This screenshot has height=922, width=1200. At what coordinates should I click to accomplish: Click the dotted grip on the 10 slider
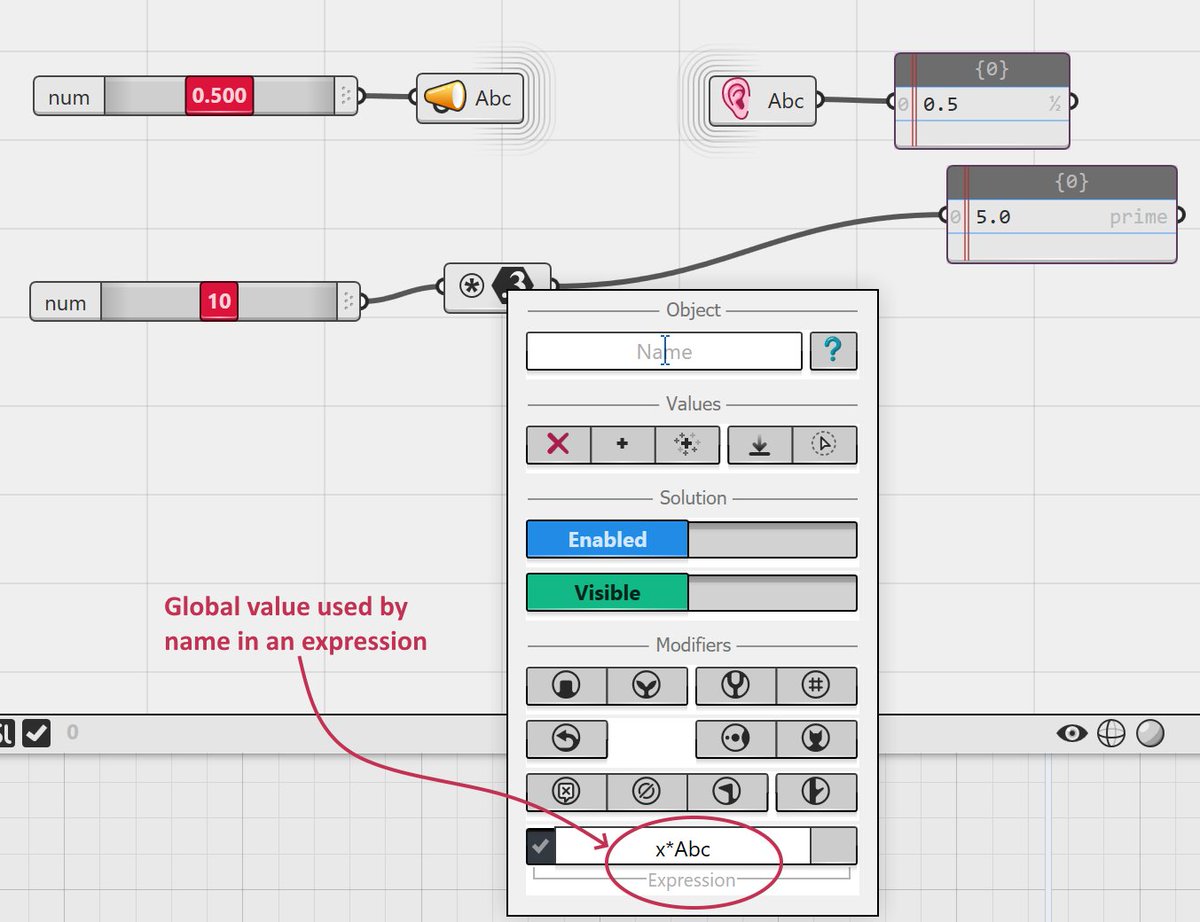[348, 302]
